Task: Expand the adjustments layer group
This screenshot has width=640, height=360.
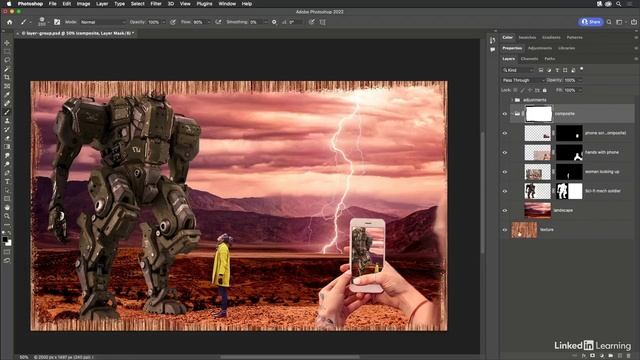Action: tap(512, 100)
